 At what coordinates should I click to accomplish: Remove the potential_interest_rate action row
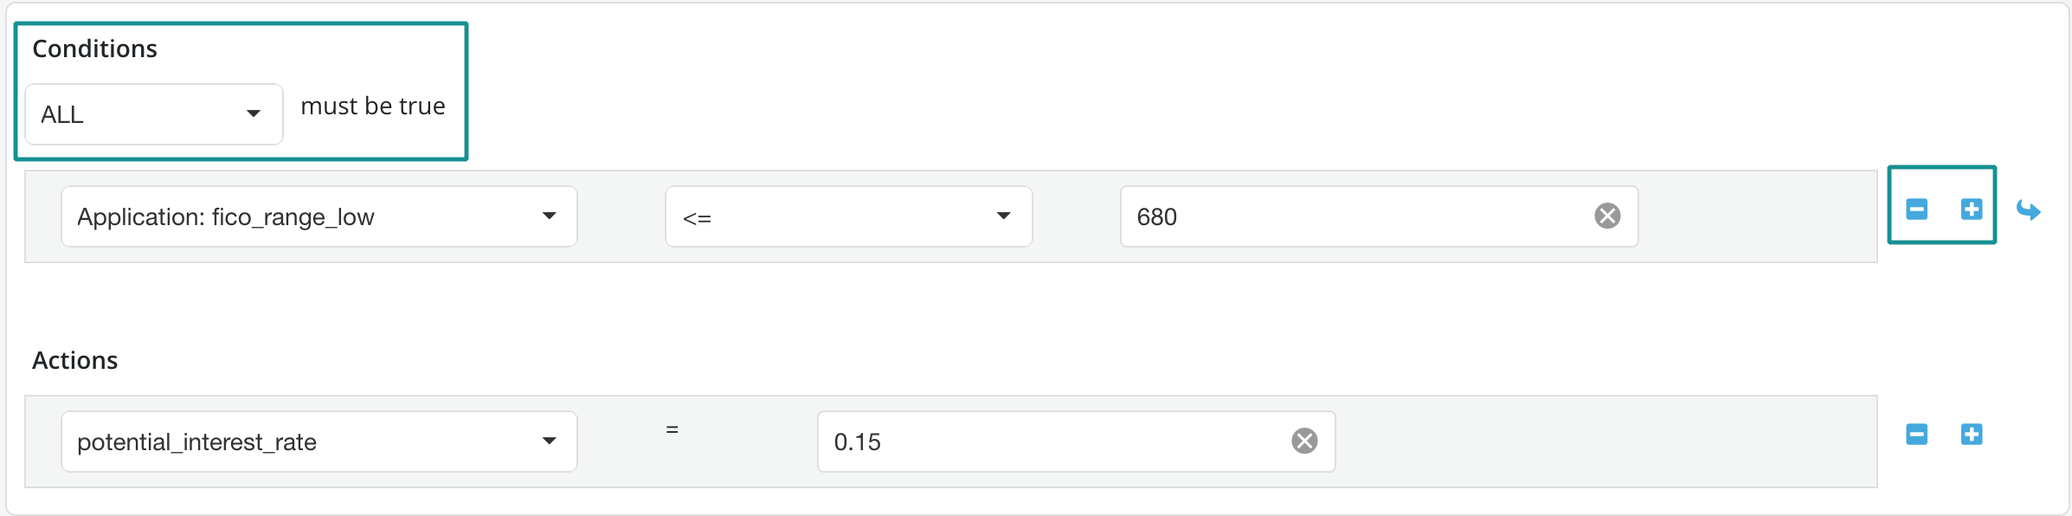coord(1916,434)
